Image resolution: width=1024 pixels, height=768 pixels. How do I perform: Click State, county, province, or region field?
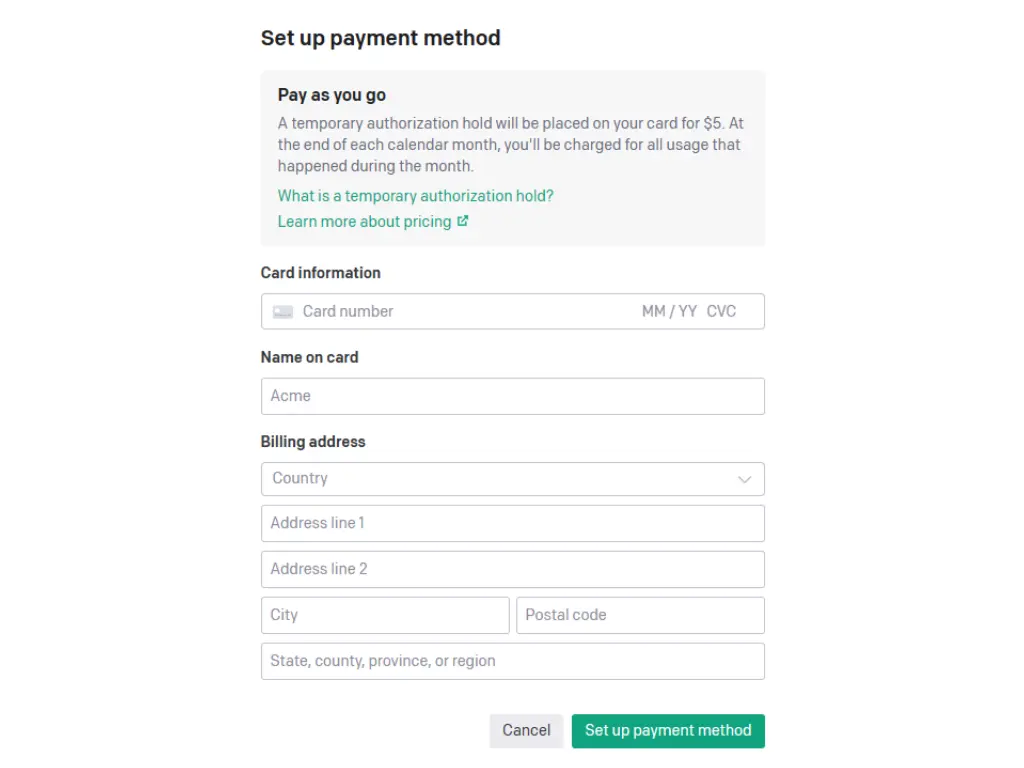(x=512, y=661)
